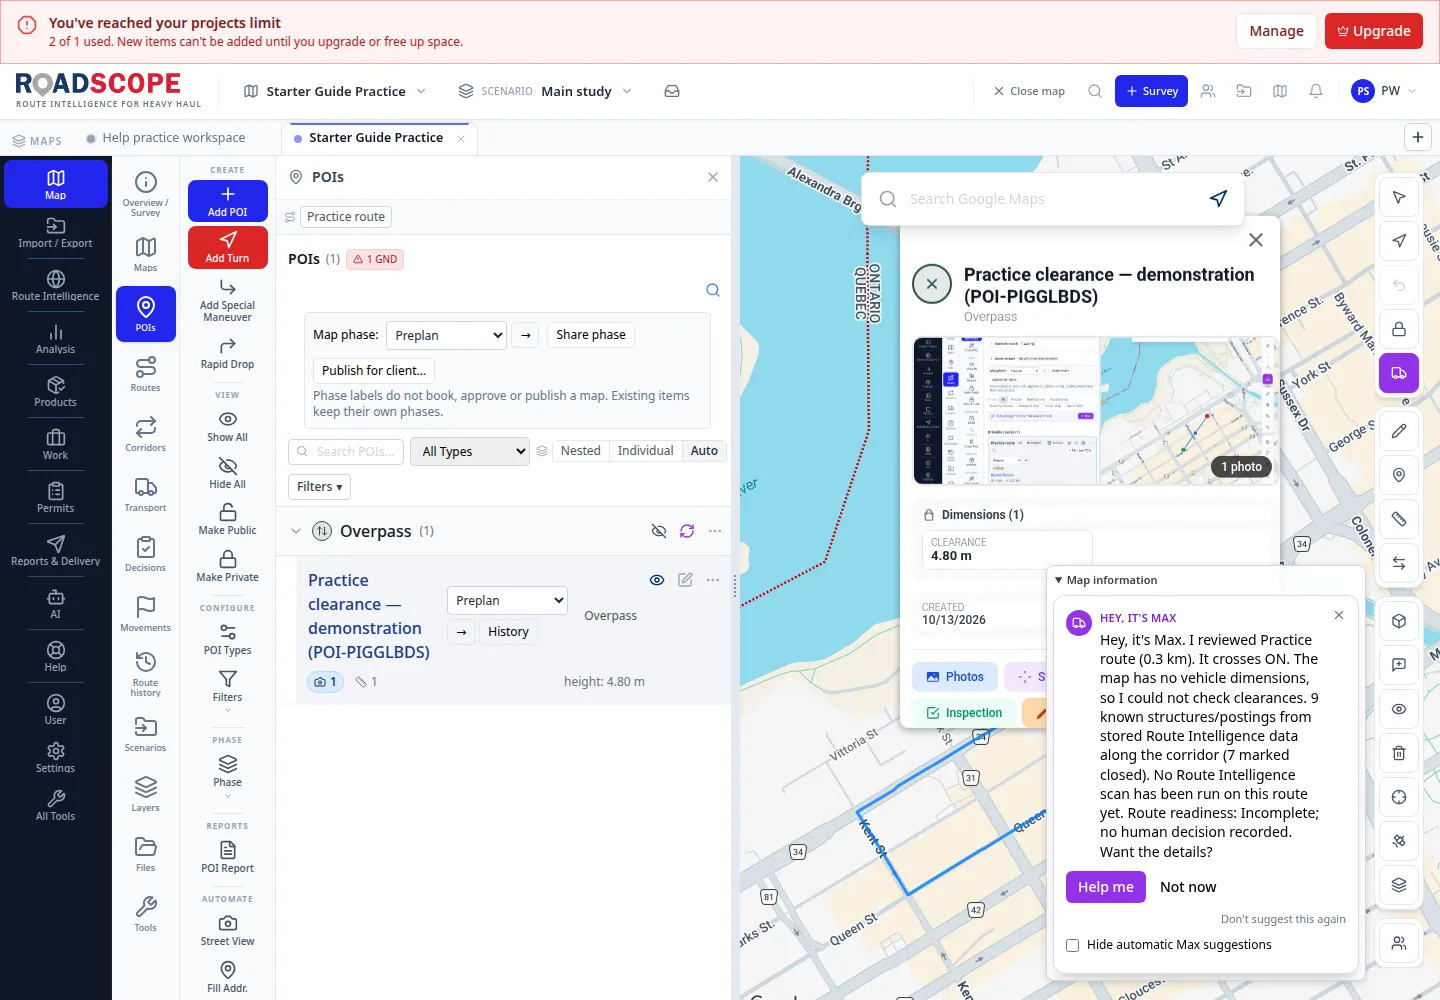Open Route Intelligence in the sidebar

[x=55, y=285]
